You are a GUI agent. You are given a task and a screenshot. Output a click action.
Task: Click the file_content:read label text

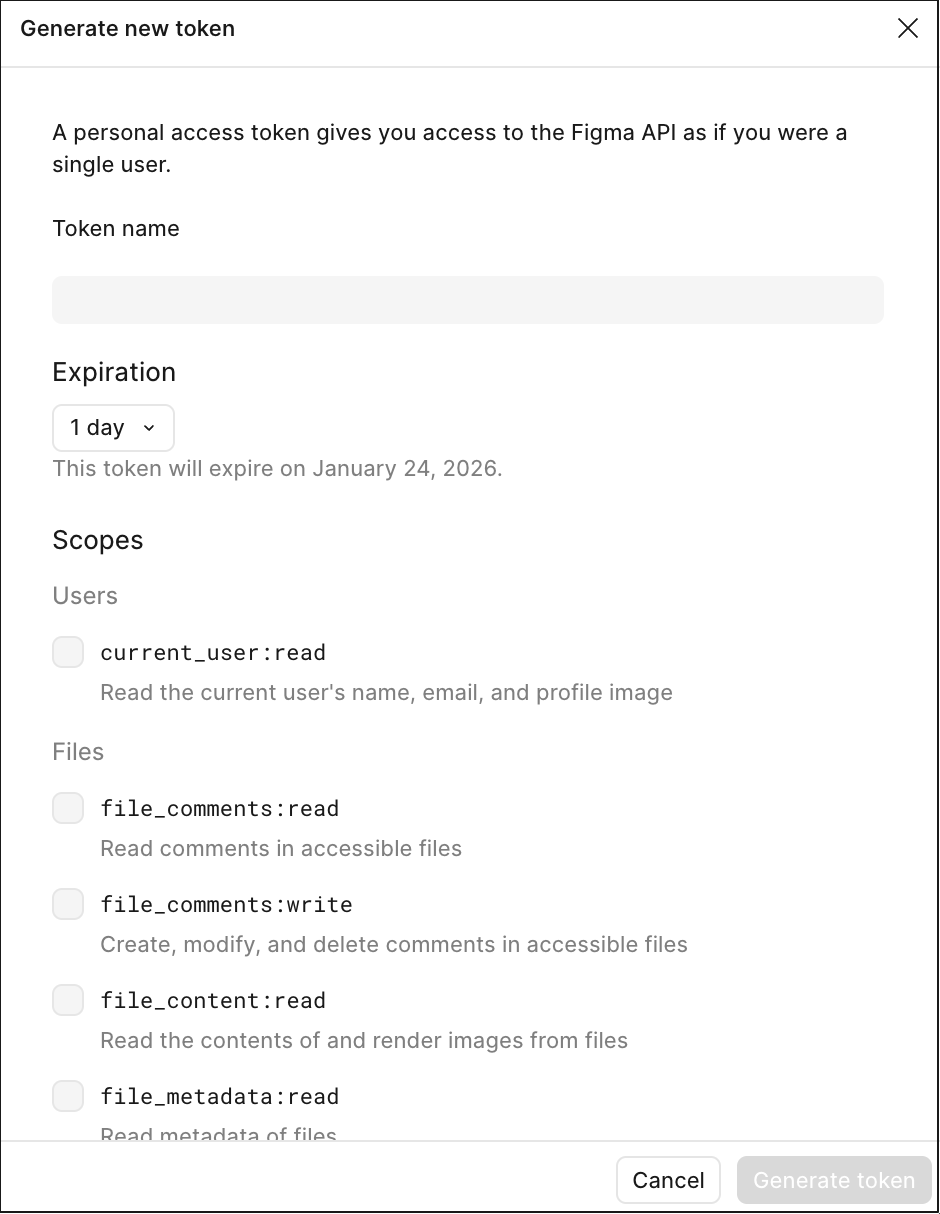(x=213, y=1001)
